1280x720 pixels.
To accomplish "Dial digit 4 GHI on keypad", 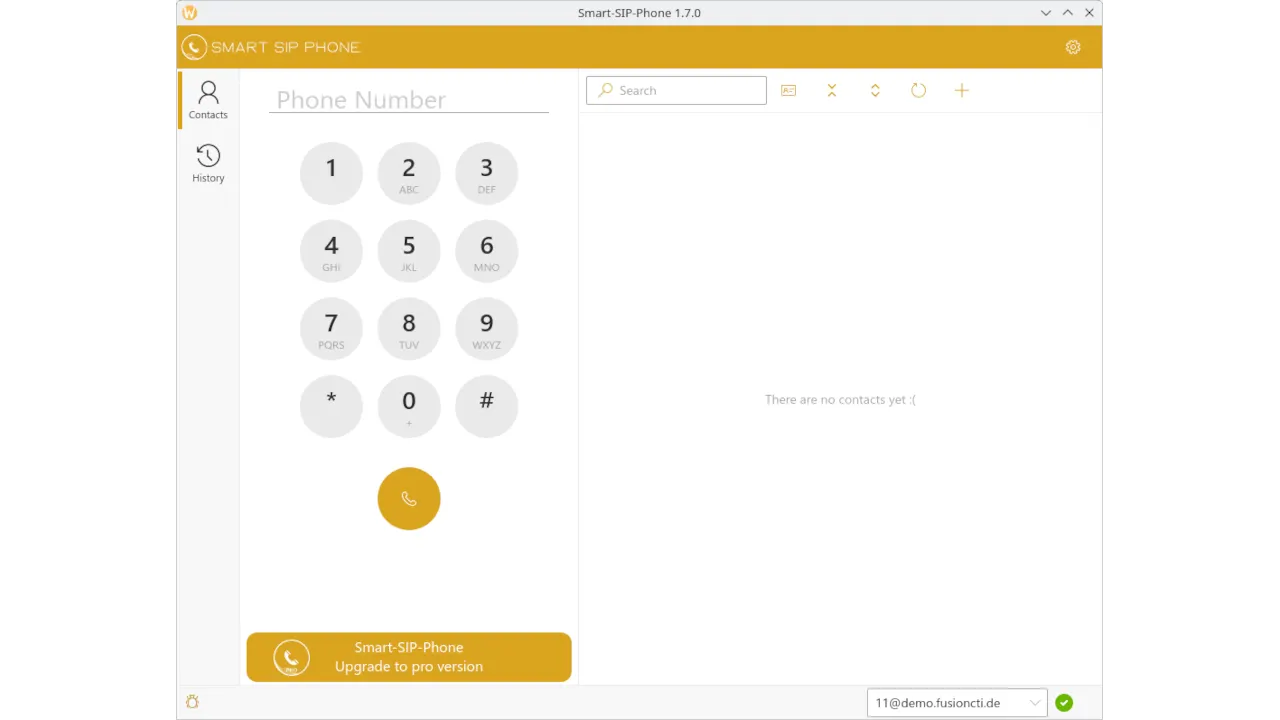I will pos(331,251).
